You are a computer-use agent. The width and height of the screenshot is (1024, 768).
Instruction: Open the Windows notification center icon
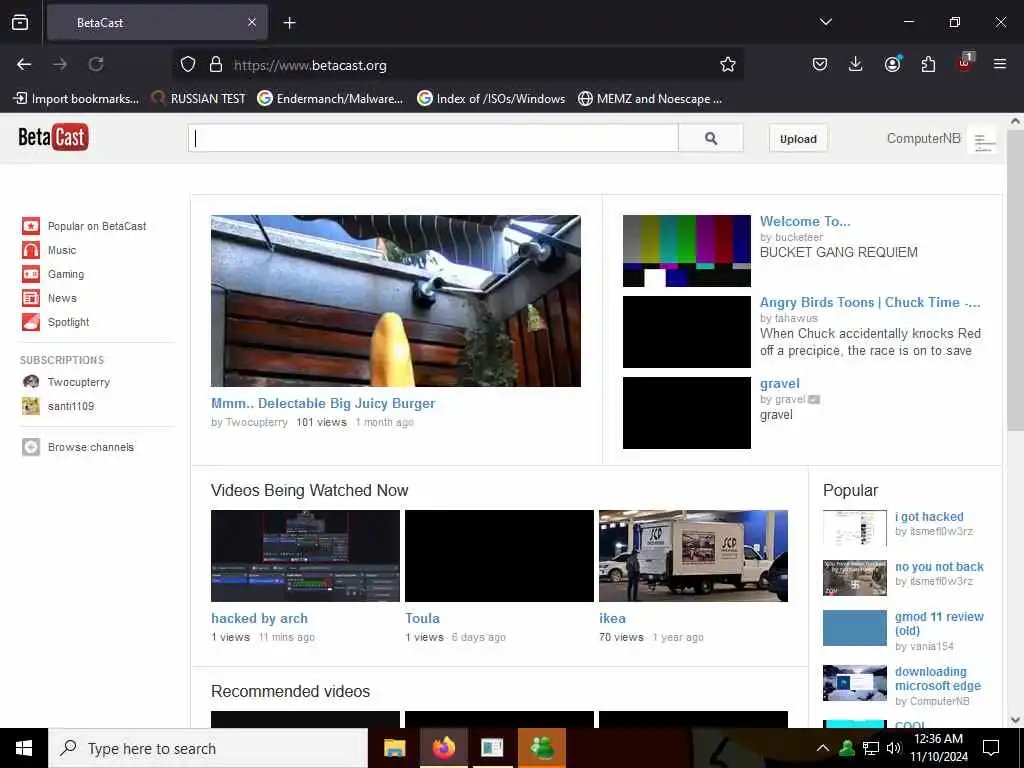pyautogui.click(x=991, y=748)
